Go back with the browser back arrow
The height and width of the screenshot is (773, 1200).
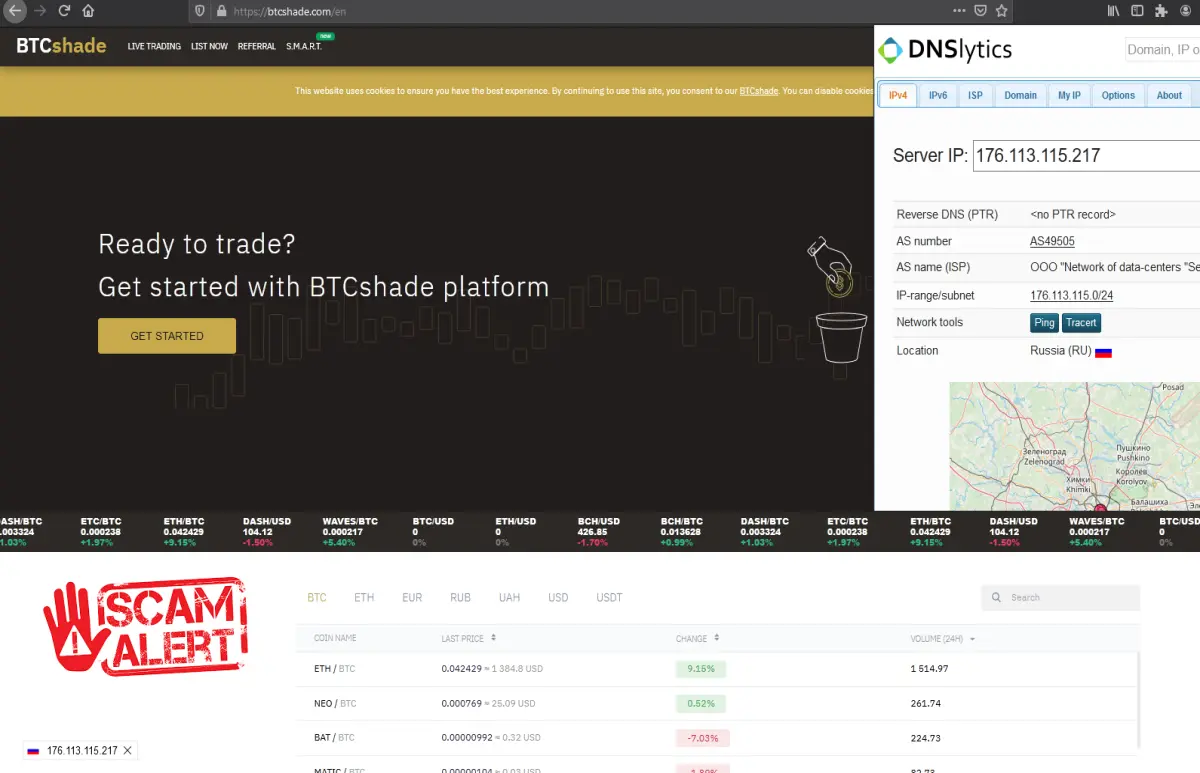pos(14,11)
